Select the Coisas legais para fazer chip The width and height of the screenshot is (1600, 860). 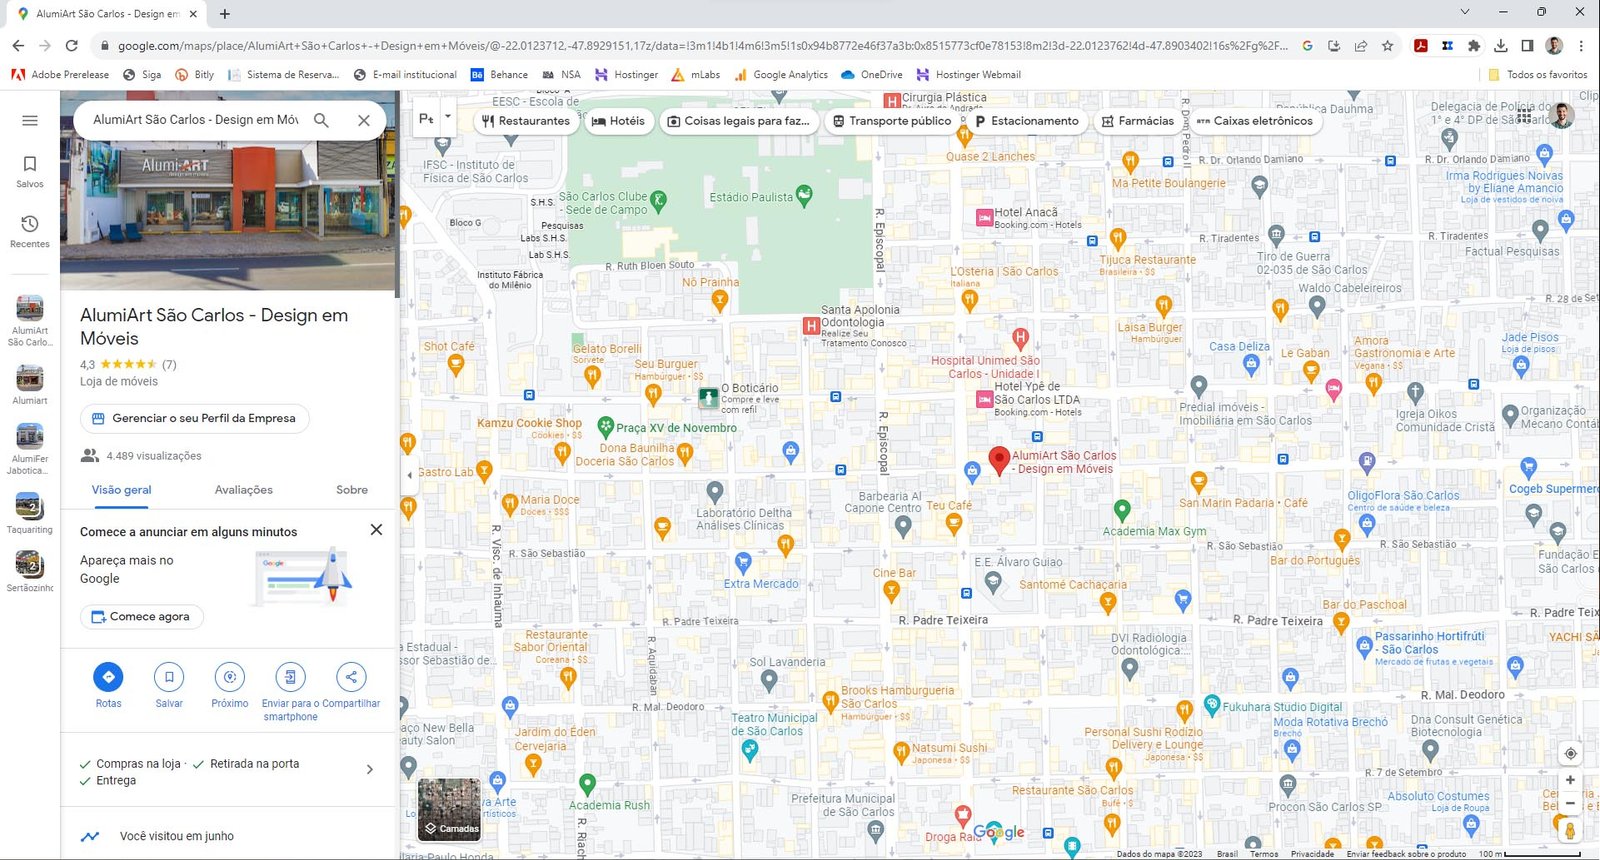[738, 121]
